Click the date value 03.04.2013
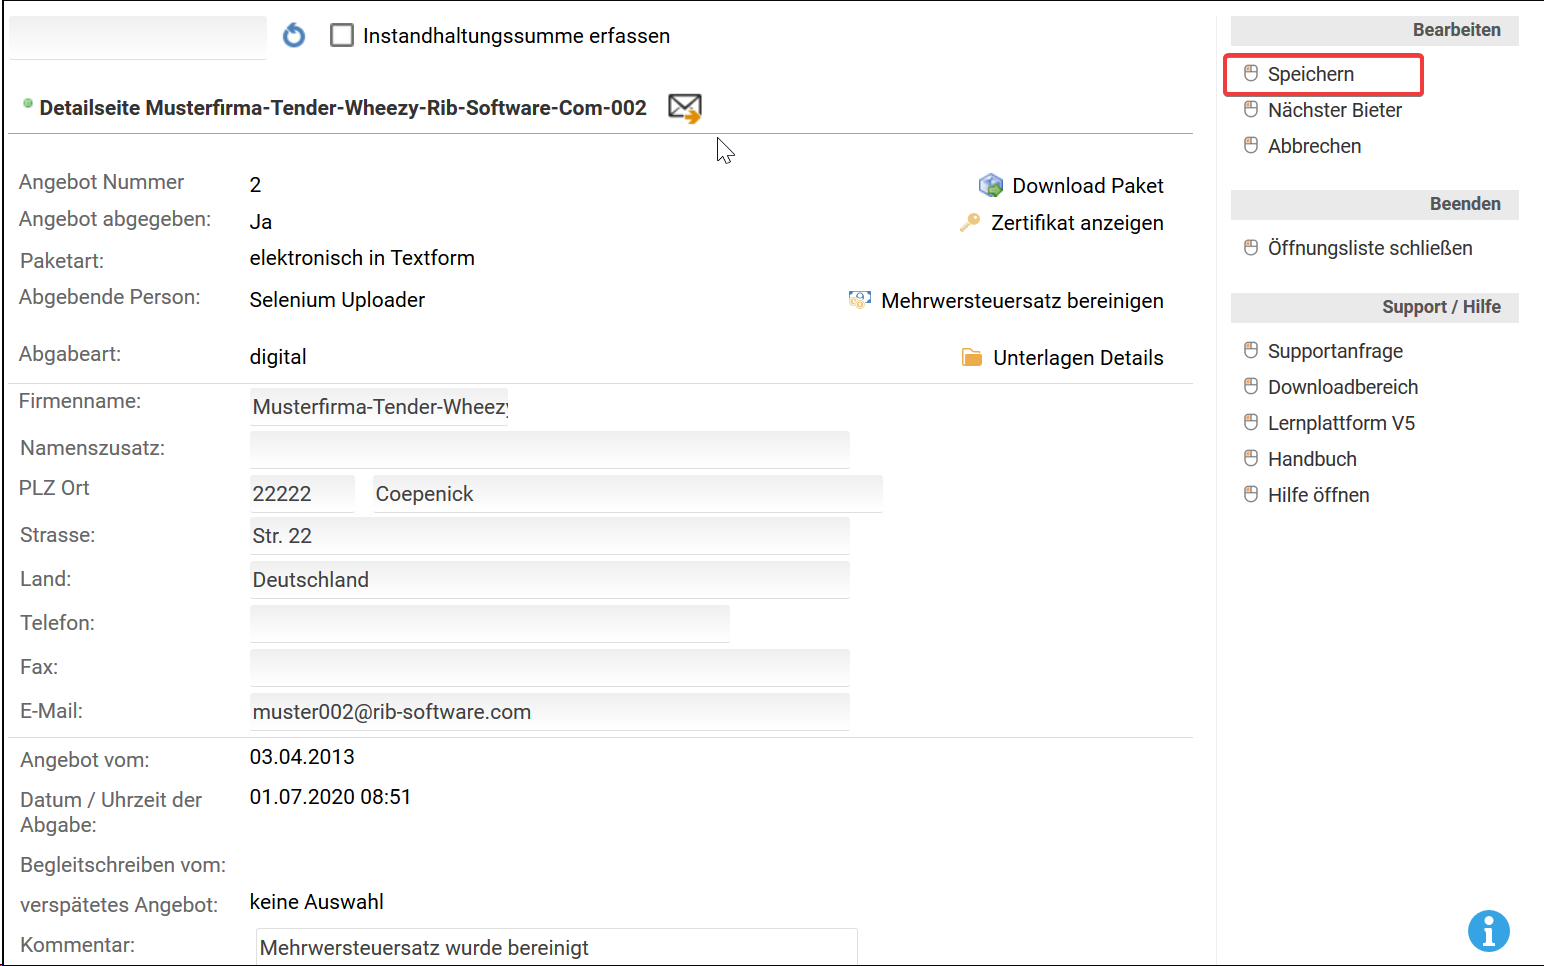Image resolution: width=1544 pixels, height=966 pixels. point(302,757)
